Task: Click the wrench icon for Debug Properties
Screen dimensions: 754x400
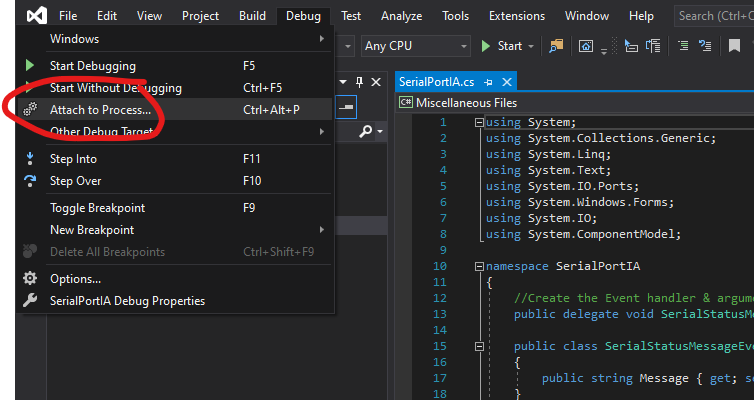Action: pyautogui.click(x=30, y=300)
